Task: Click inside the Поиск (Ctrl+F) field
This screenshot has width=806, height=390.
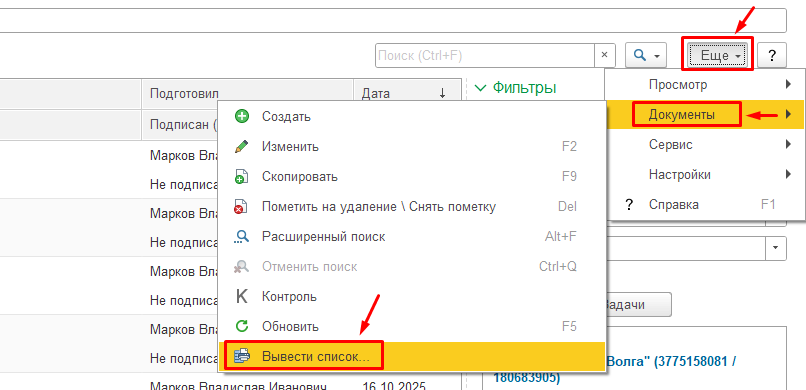Action: (x=485, y=55)
